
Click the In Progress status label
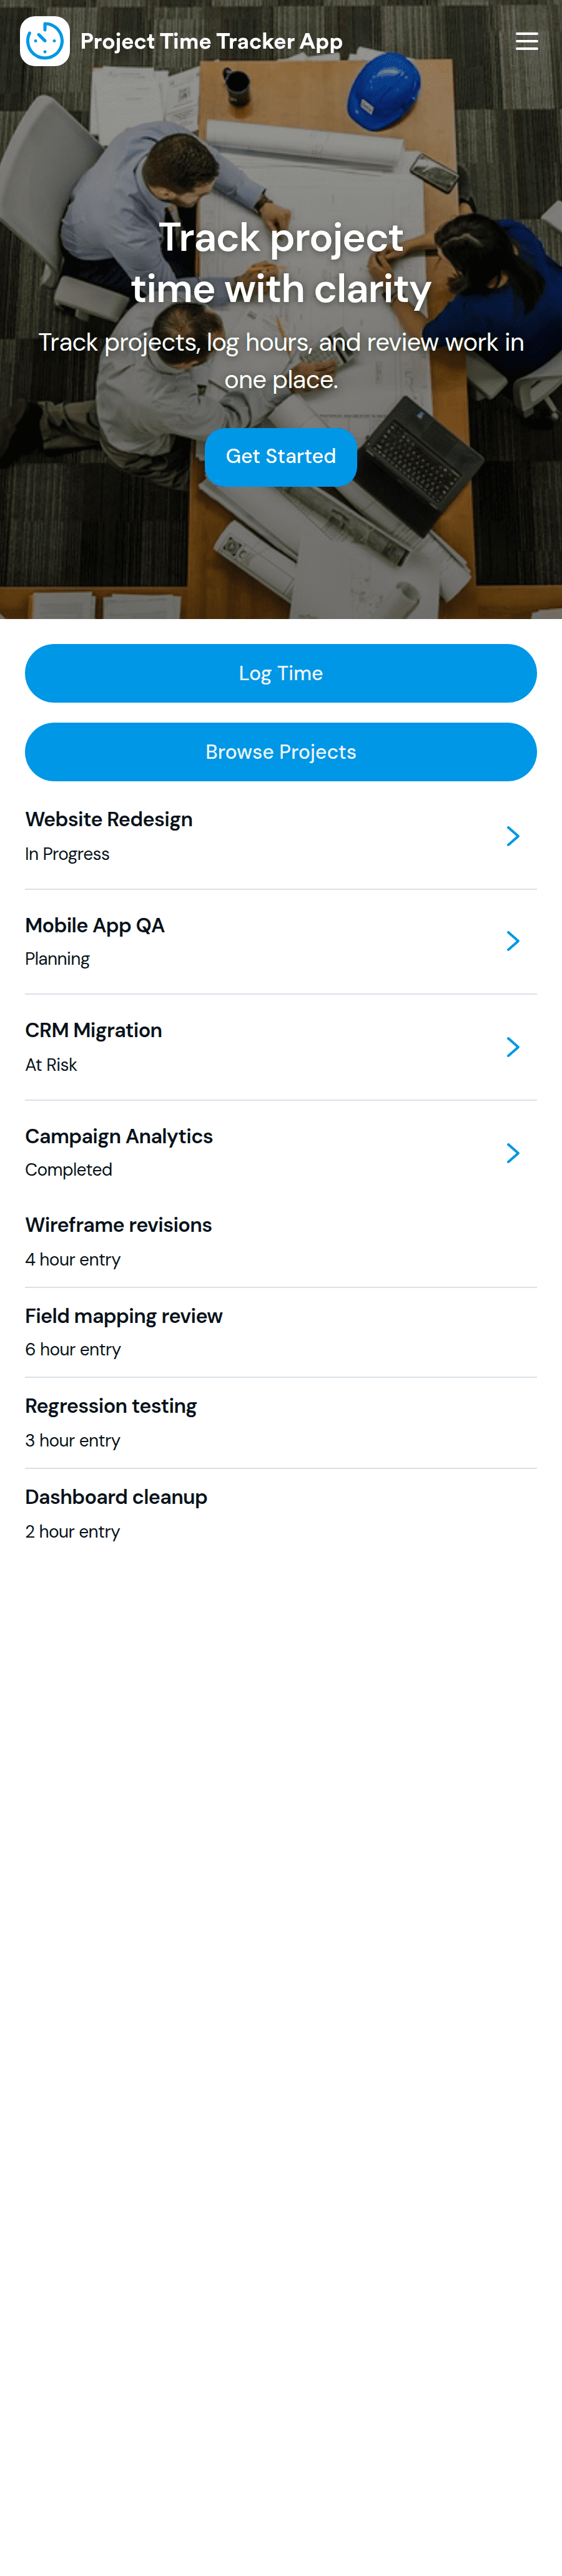coord(67,854)
